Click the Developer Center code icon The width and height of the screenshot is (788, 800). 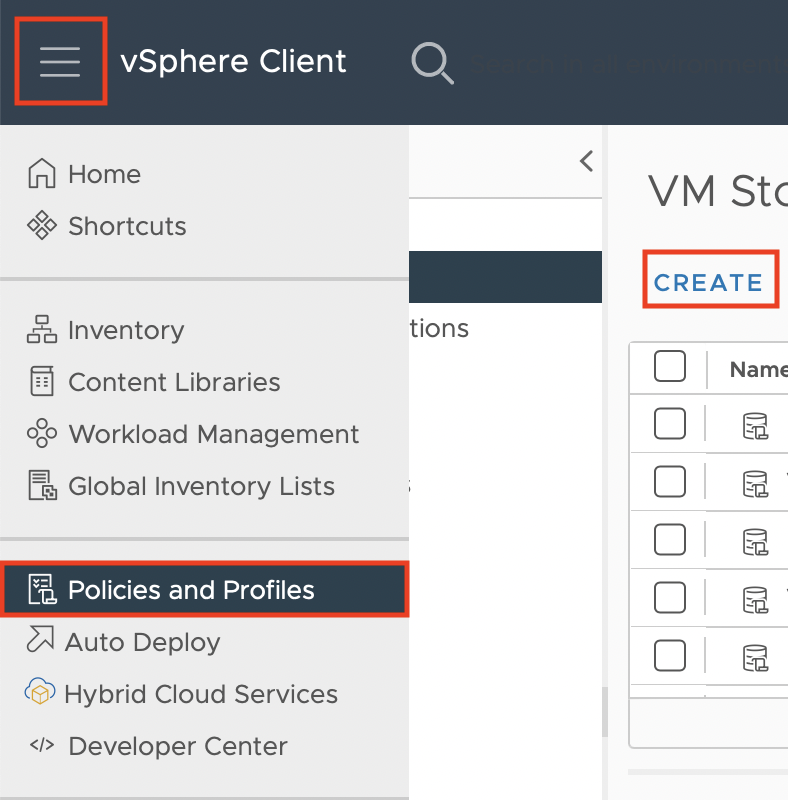pos(42,746)
